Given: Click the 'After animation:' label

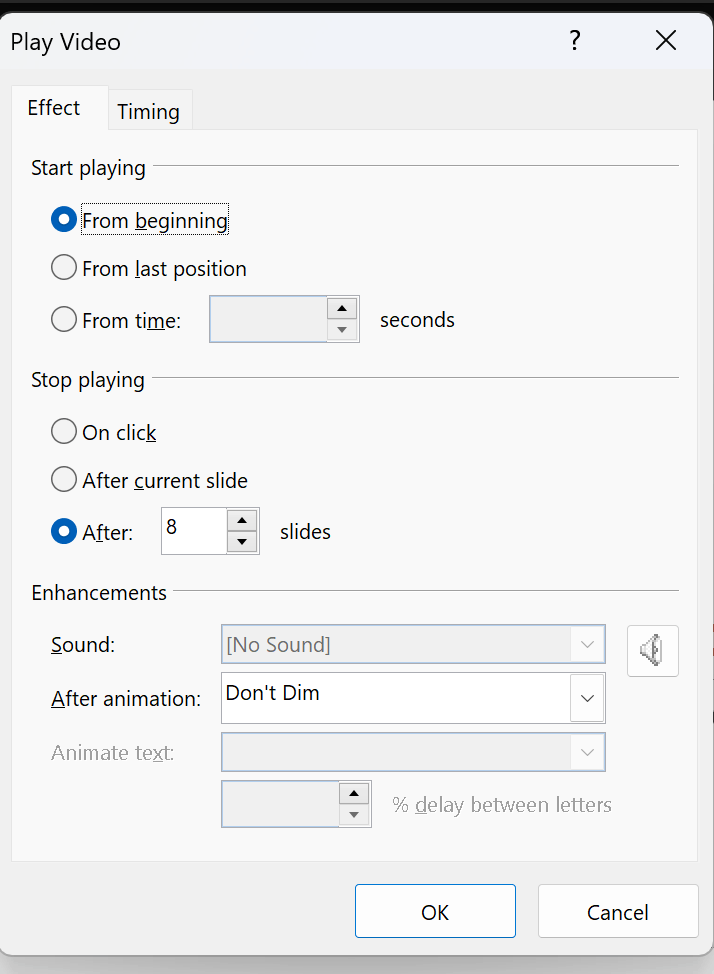Looking at the screenshot, I should [126, 699].
